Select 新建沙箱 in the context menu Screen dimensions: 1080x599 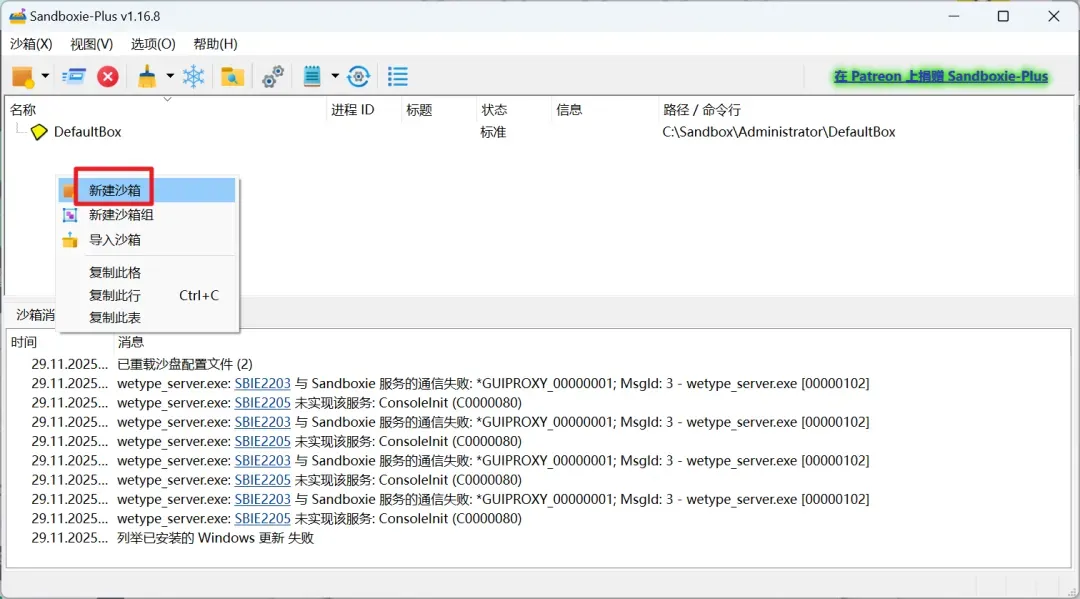(147, 190)
